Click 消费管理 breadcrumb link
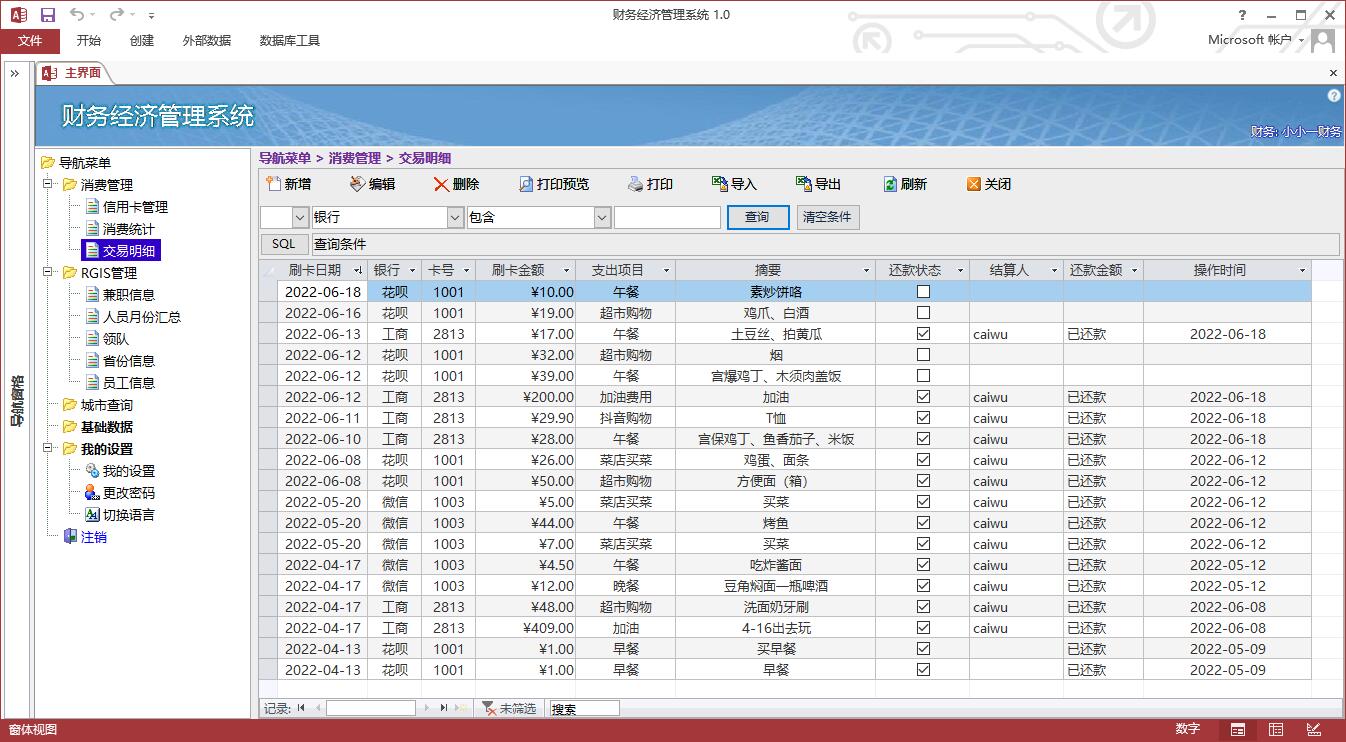The image size is (1346, 742). click(x=355, y=158)
